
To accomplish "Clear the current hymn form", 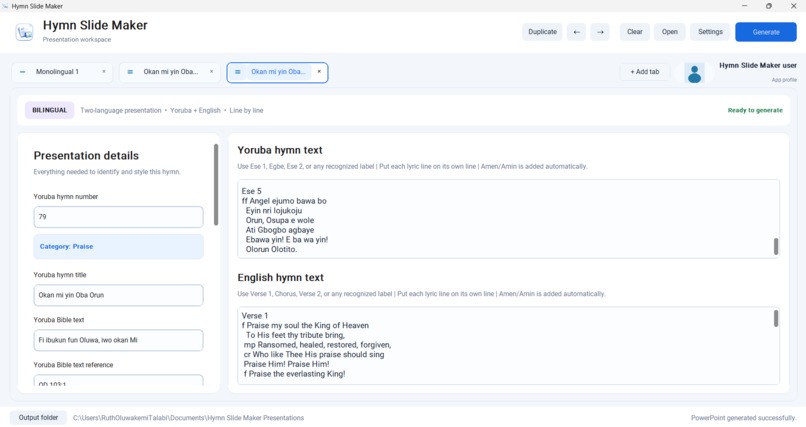I will tap(635, 32).
